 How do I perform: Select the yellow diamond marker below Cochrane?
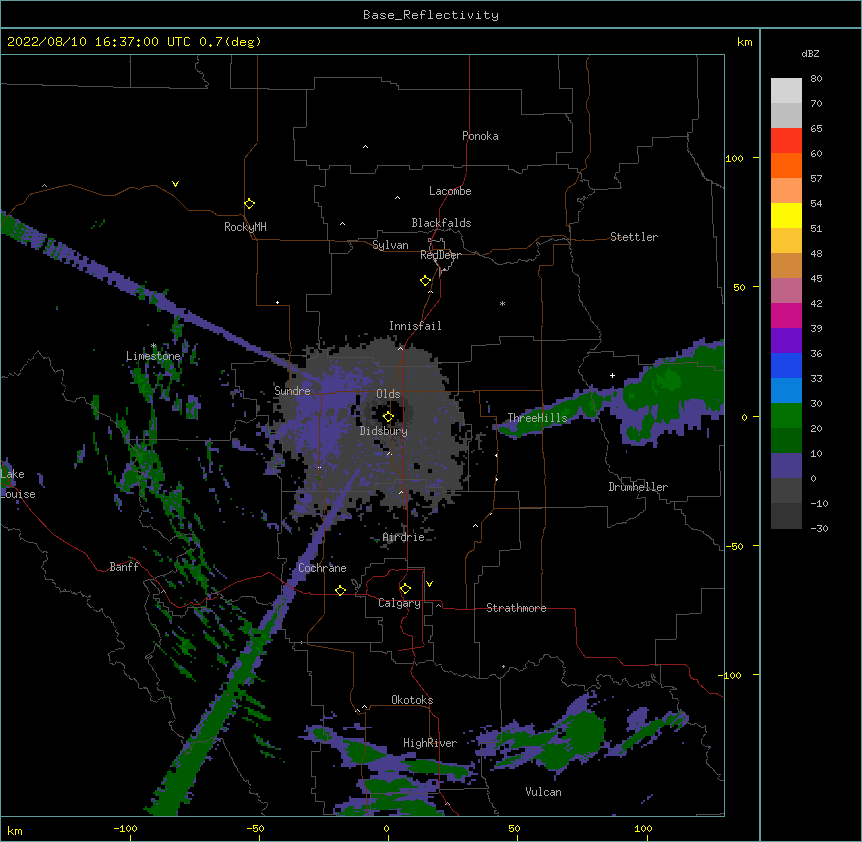340,590
